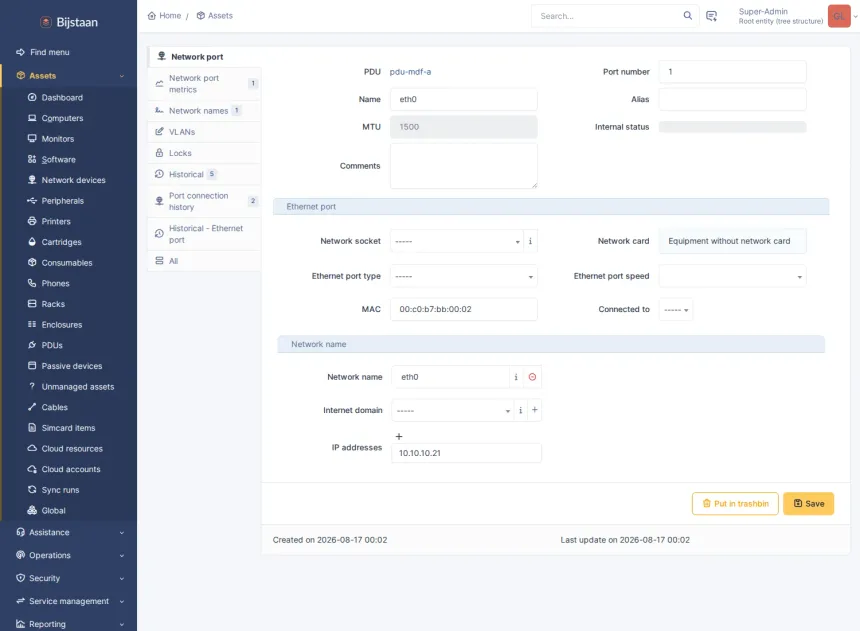Go to Home breadcrumb

[165, 16]
